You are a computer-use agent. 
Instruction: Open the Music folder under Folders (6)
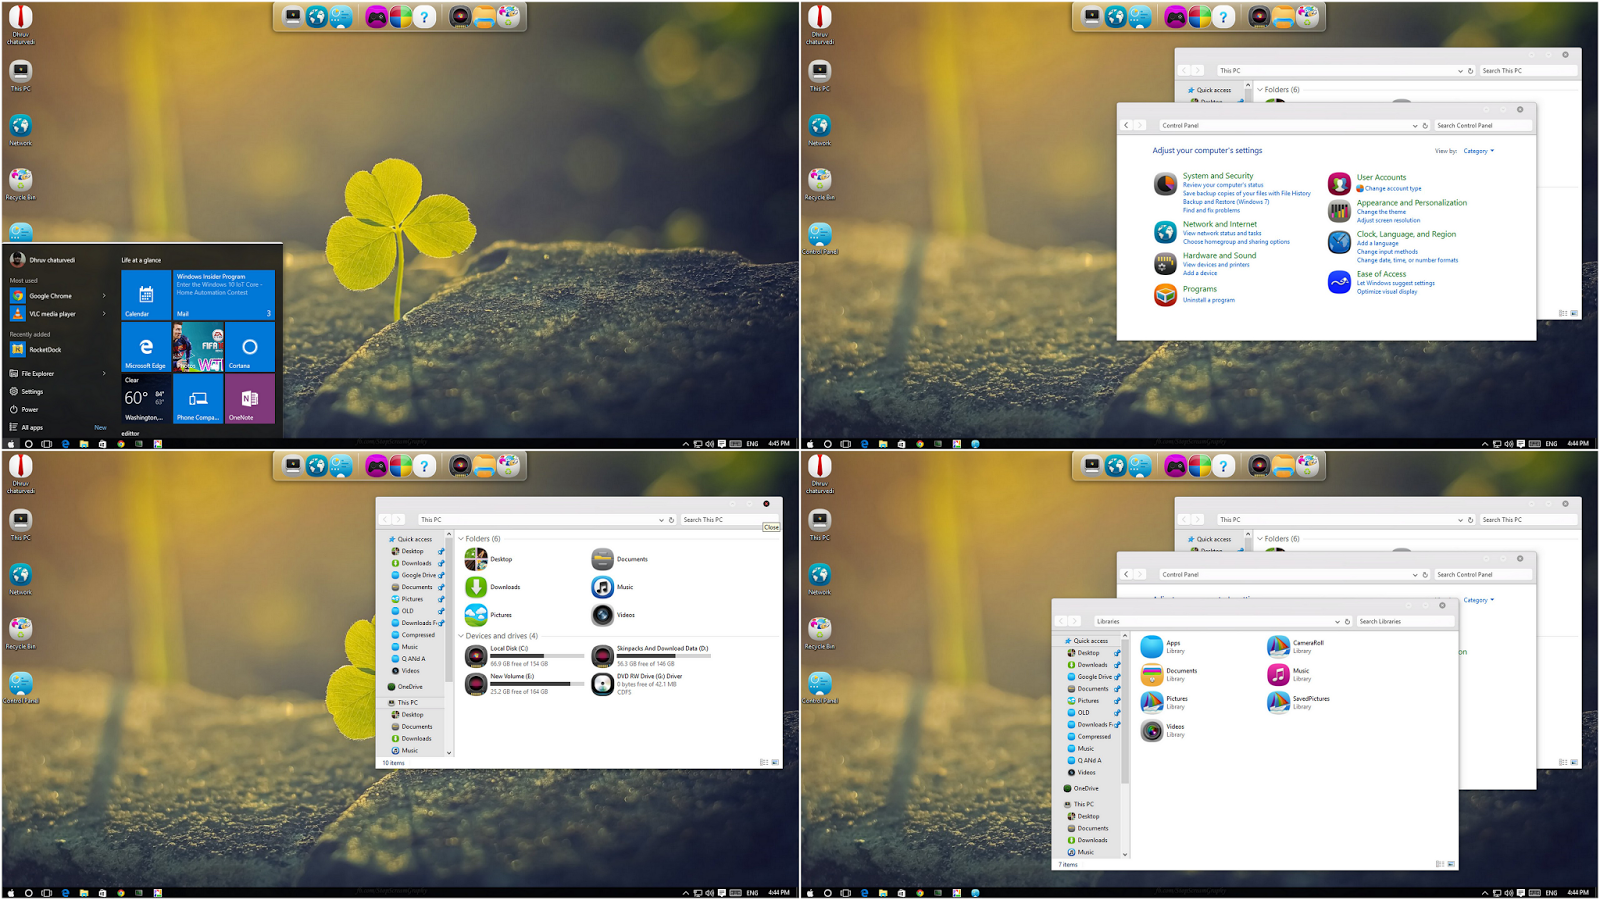(613, 587)
